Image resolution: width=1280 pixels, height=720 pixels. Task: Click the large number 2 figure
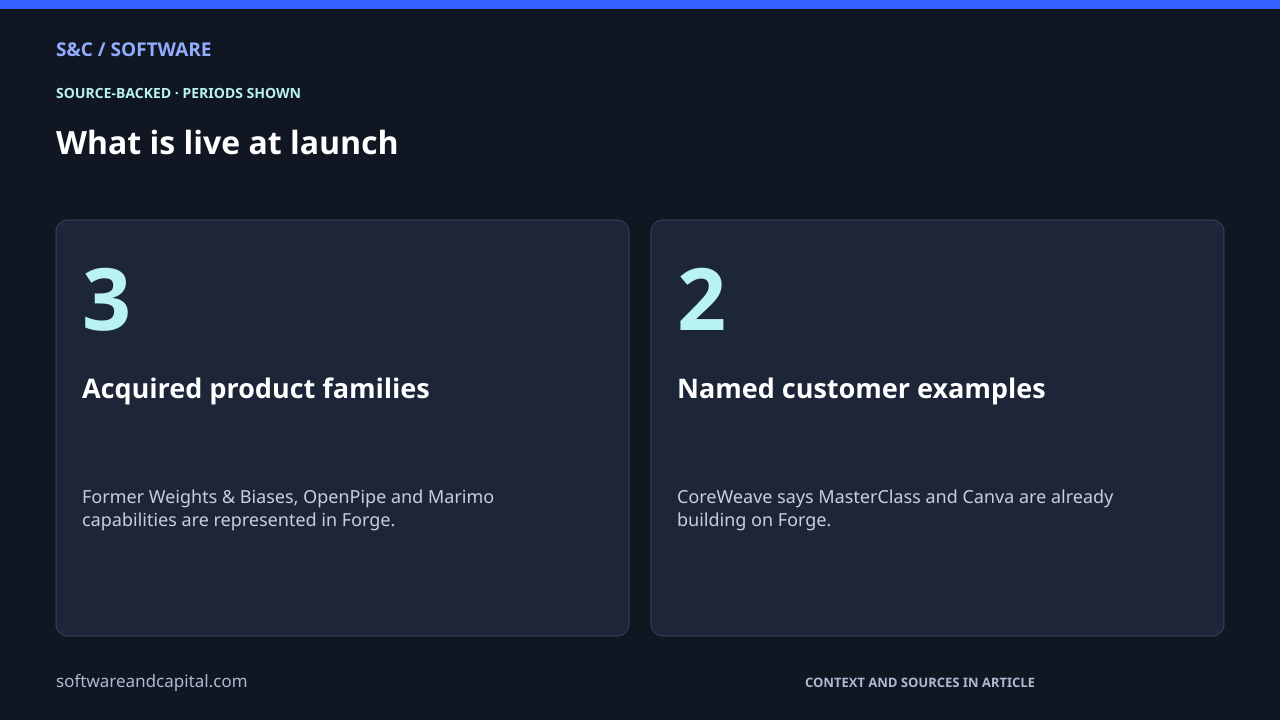pyautogui.click(x=701, y=299)
